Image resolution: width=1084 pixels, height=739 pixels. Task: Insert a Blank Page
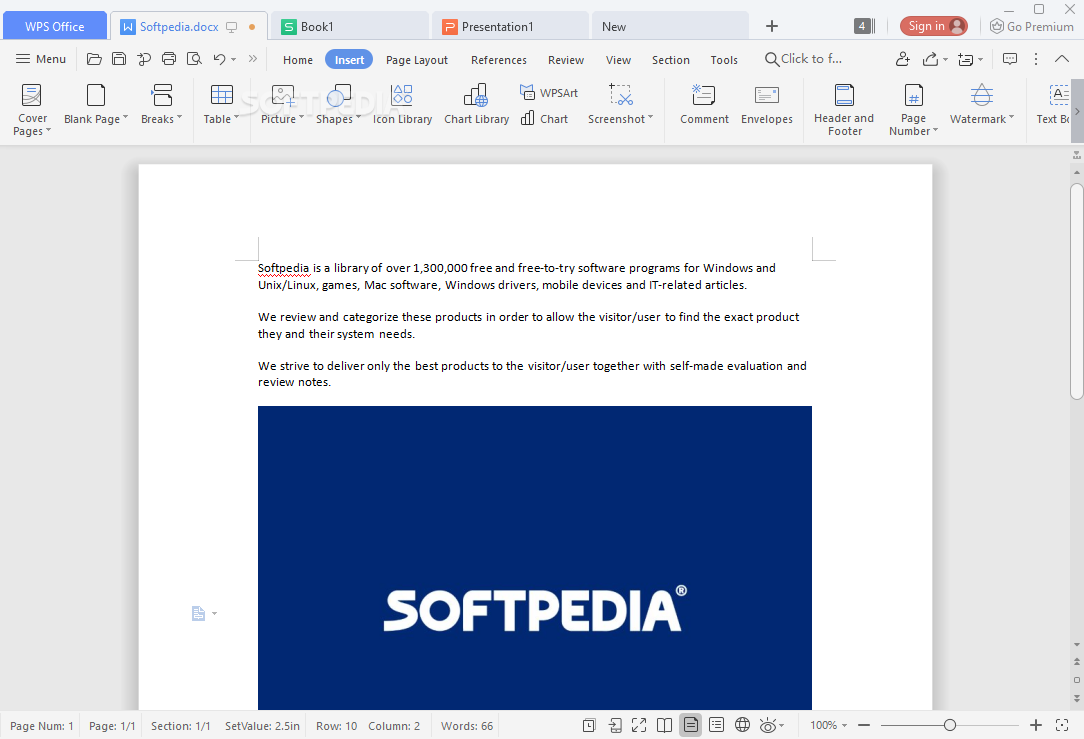point(95,104)
